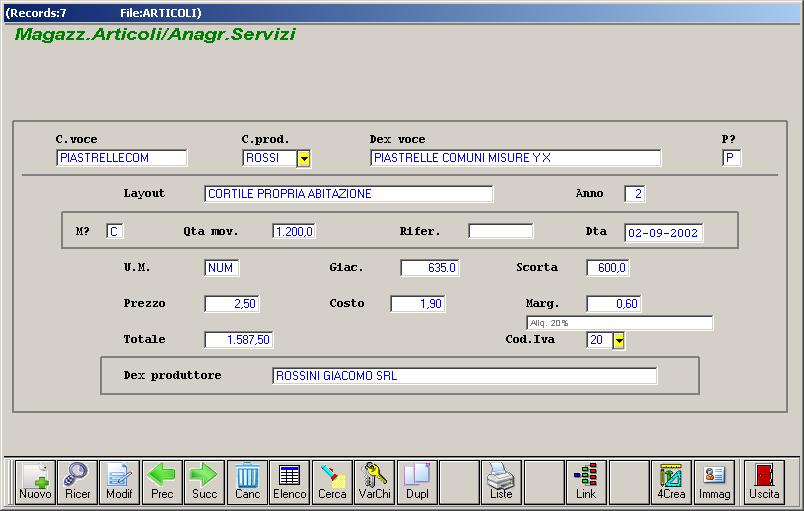Open the Ricer search tool
The width and height of the screenshot is (804, 511).
[x=77, y=481]
